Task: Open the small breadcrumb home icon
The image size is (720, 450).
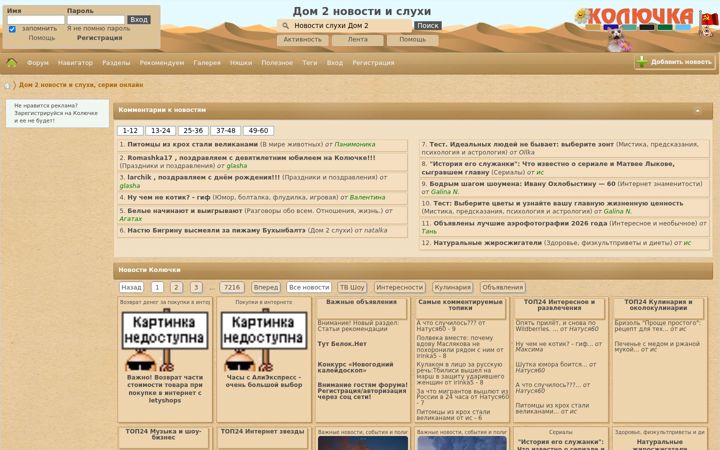Action: click(x=7, y=85)
